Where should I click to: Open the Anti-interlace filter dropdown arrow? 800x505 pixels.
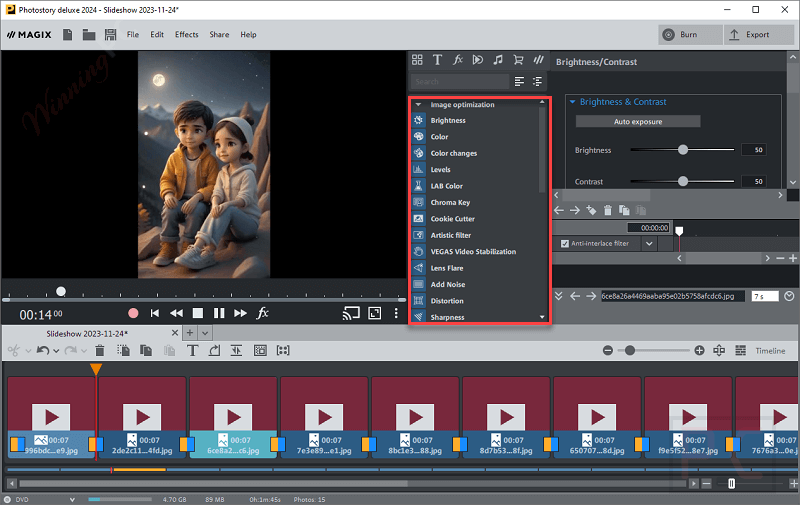click(649, 244)
